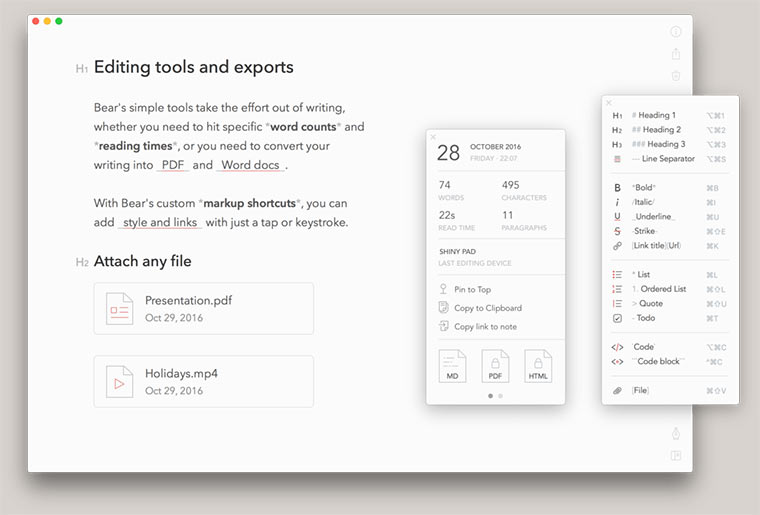Click the pin icon beside Pin to Top
Viewport: 760px width, 515px height.
(x=443, y=289)
